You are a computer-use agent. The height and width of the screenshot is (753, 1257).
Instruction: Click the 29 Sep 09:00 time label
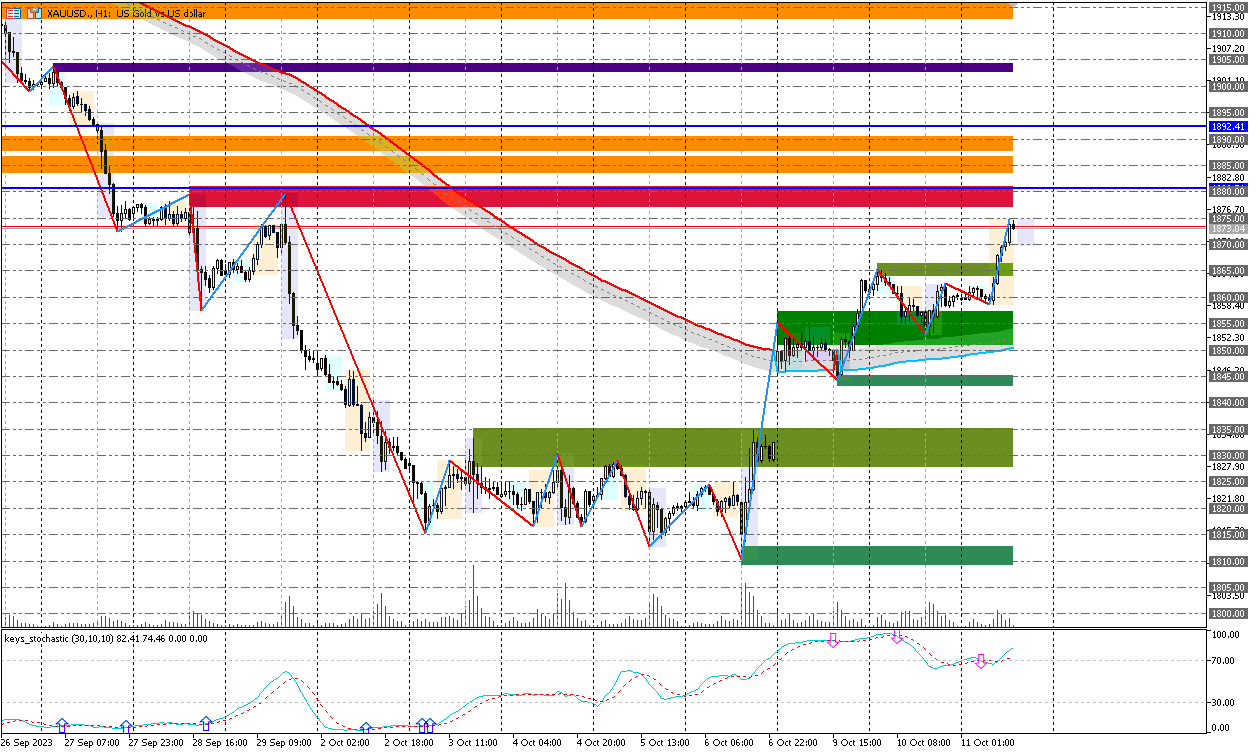coord(285,743)
